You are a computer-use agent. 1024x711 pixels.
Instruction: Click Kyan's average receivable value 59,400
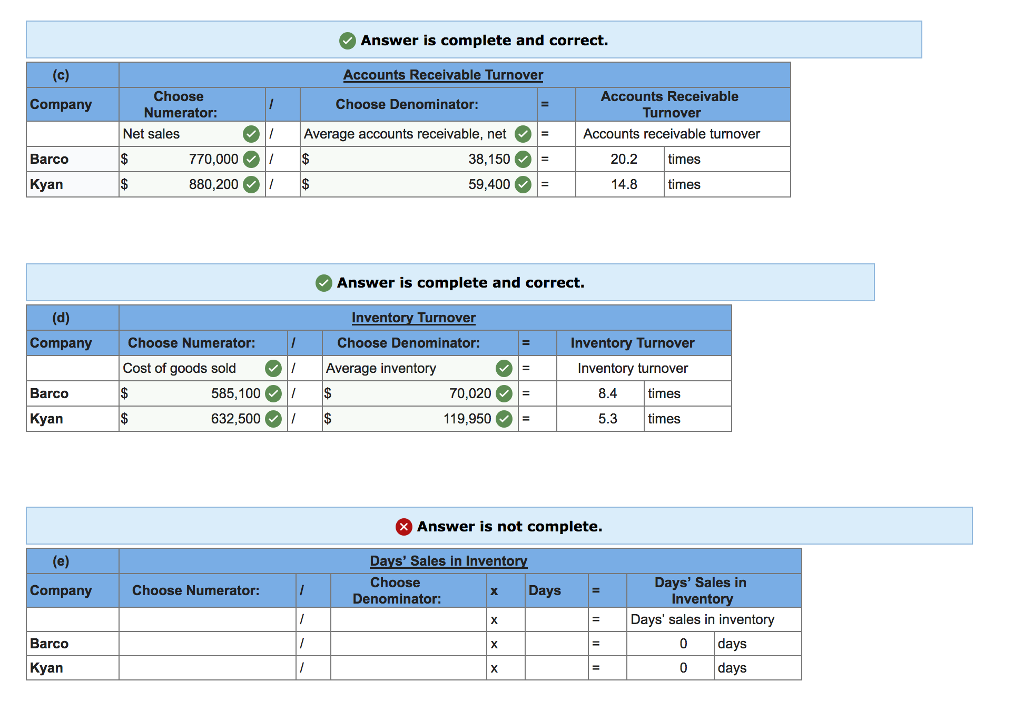[x=489, y=185]
